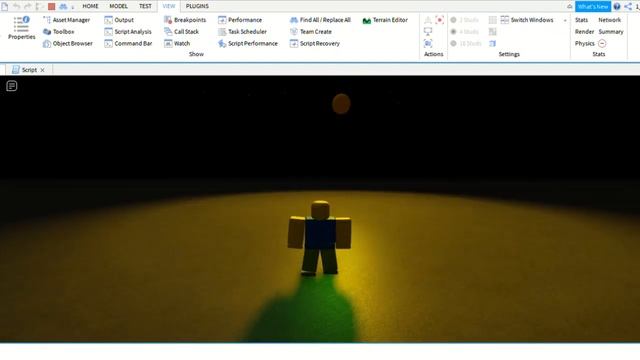Open the Script Analysis window

click(128, 31)
